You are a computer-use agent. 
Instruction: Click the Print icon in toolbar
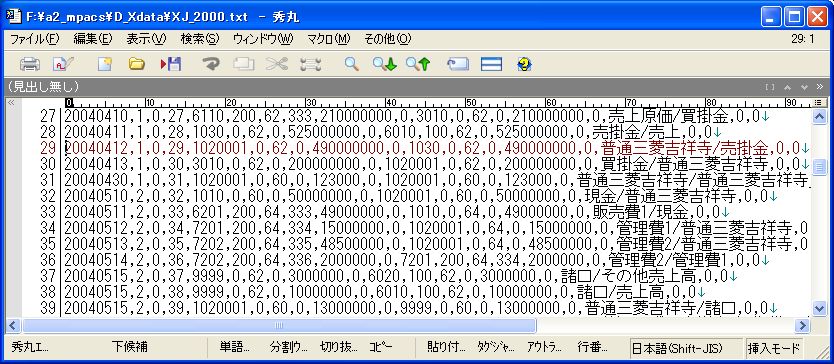pos(30,64)
